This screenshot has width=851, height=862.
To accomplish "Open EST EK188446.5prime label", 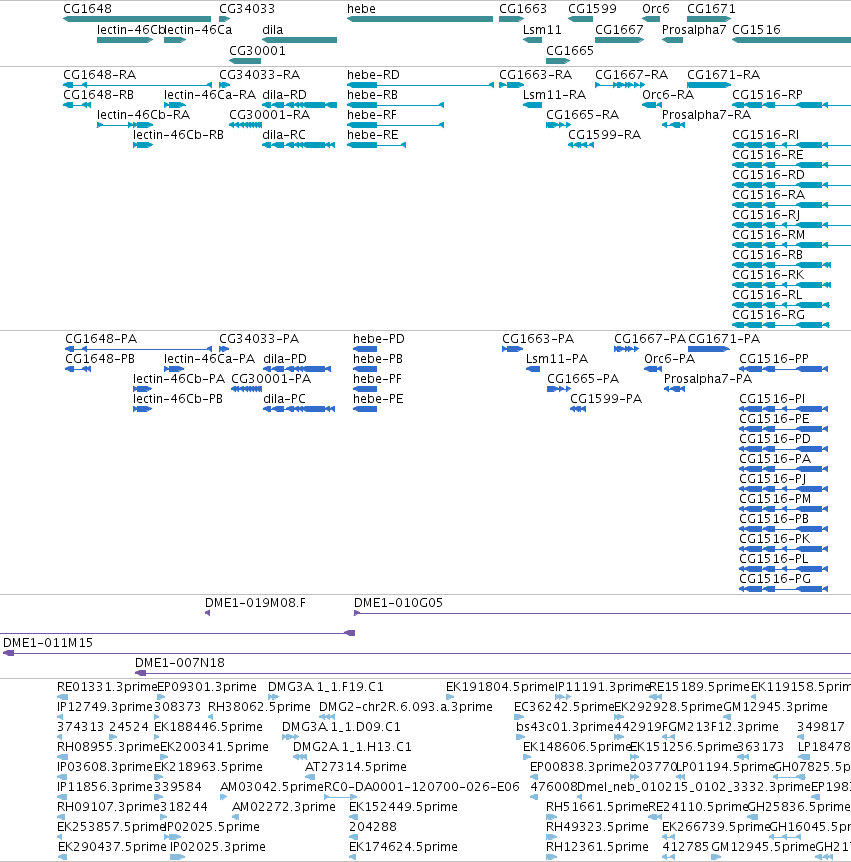I will click(x=208, y=727).
